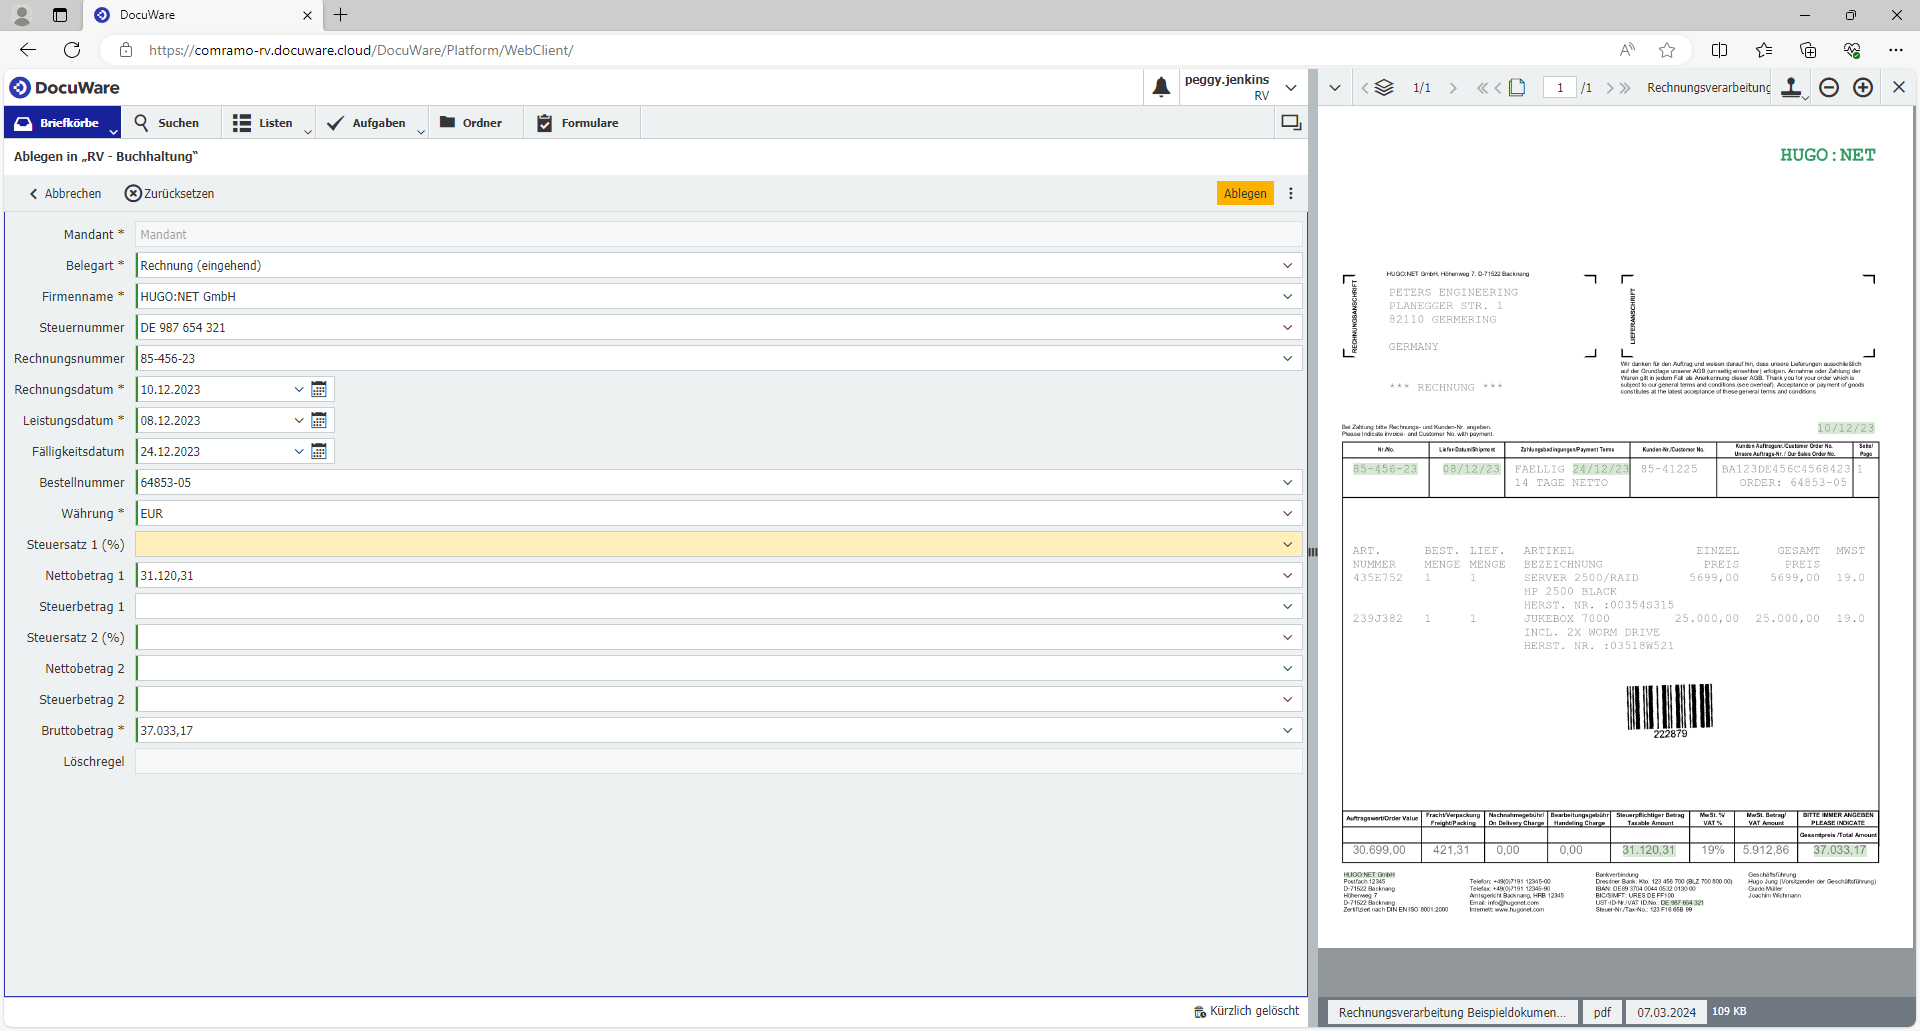Expand the Währung dropdown
This screenshot has height=1031, width=1920.
pyautogui.click(x=1288, y=513)
